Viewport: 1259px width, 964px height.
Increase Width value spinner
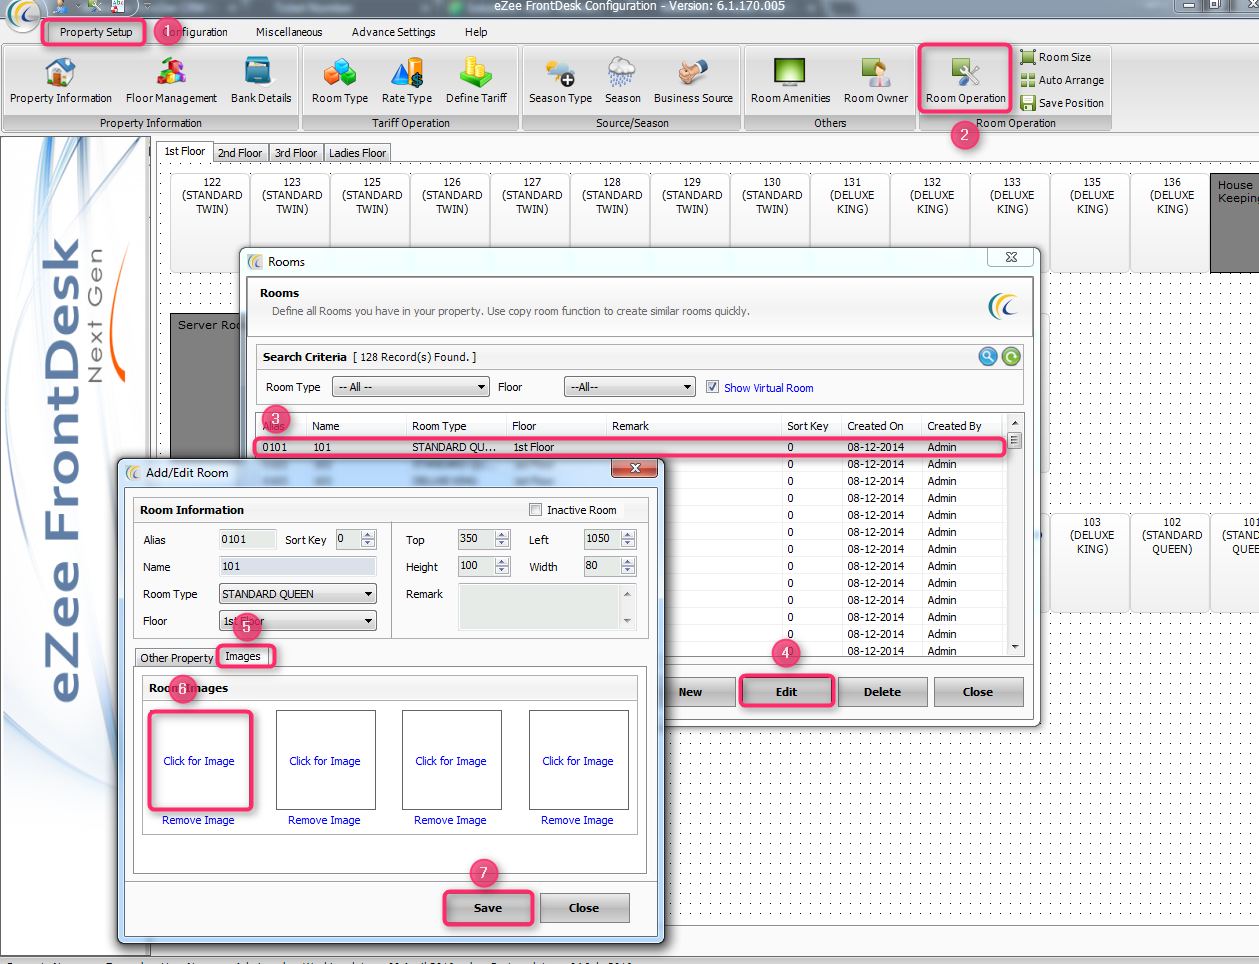tap(628, 562)
